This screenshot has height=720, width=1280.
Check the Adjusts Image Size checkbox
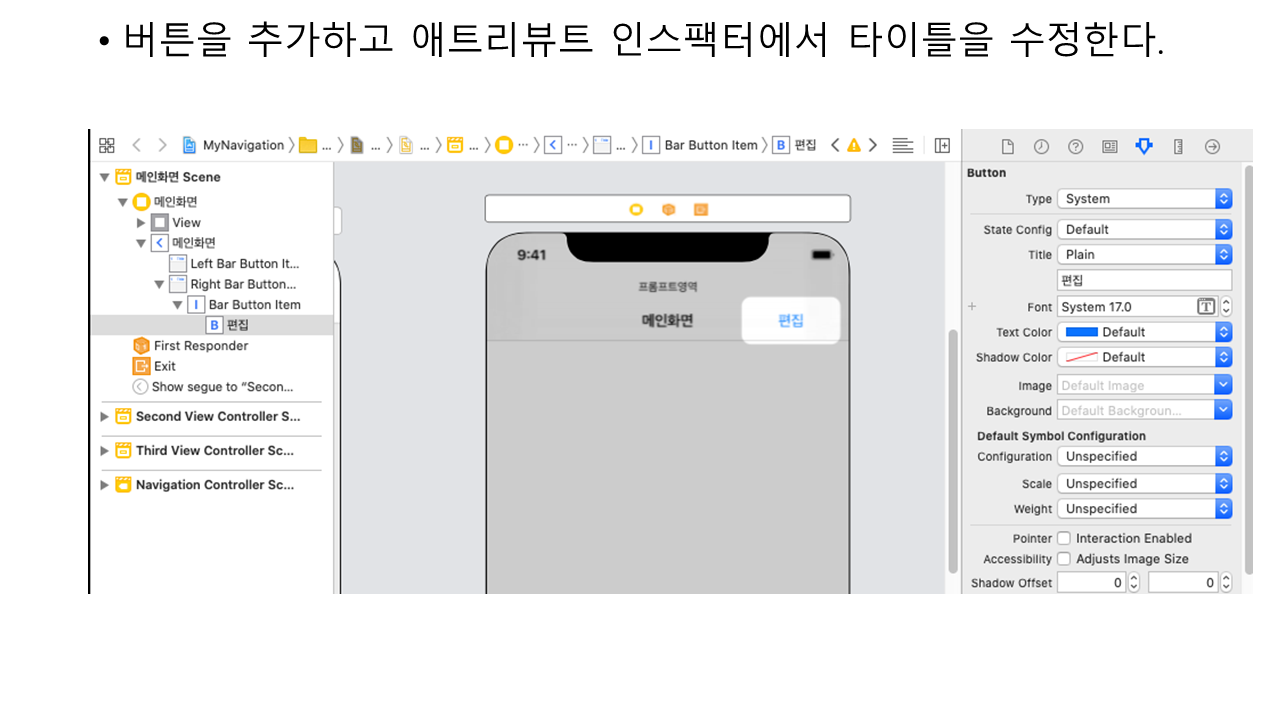coord(1064,559)
